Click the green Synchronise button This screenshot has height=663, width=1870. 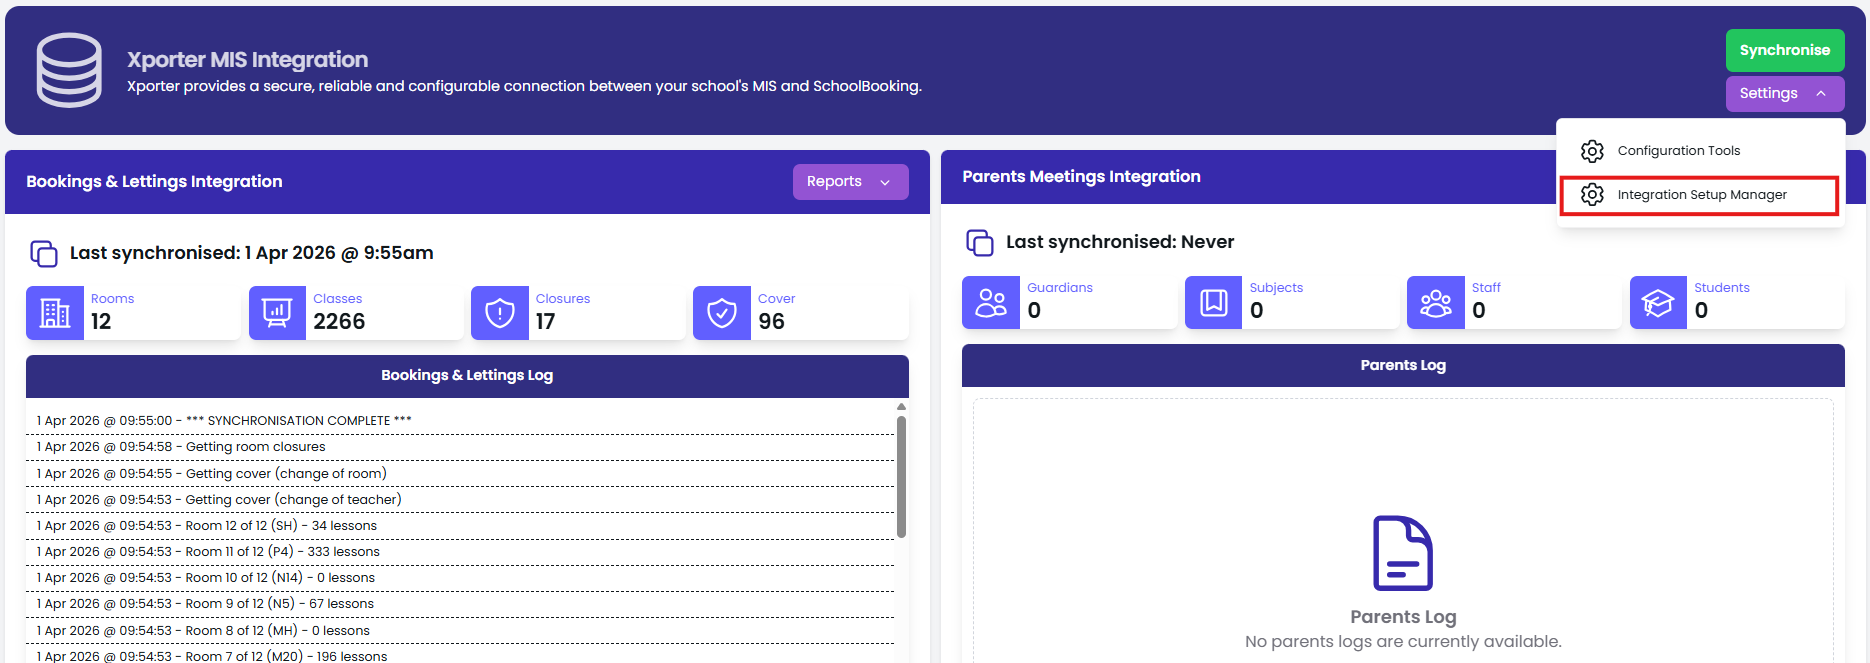(1785, 50)
